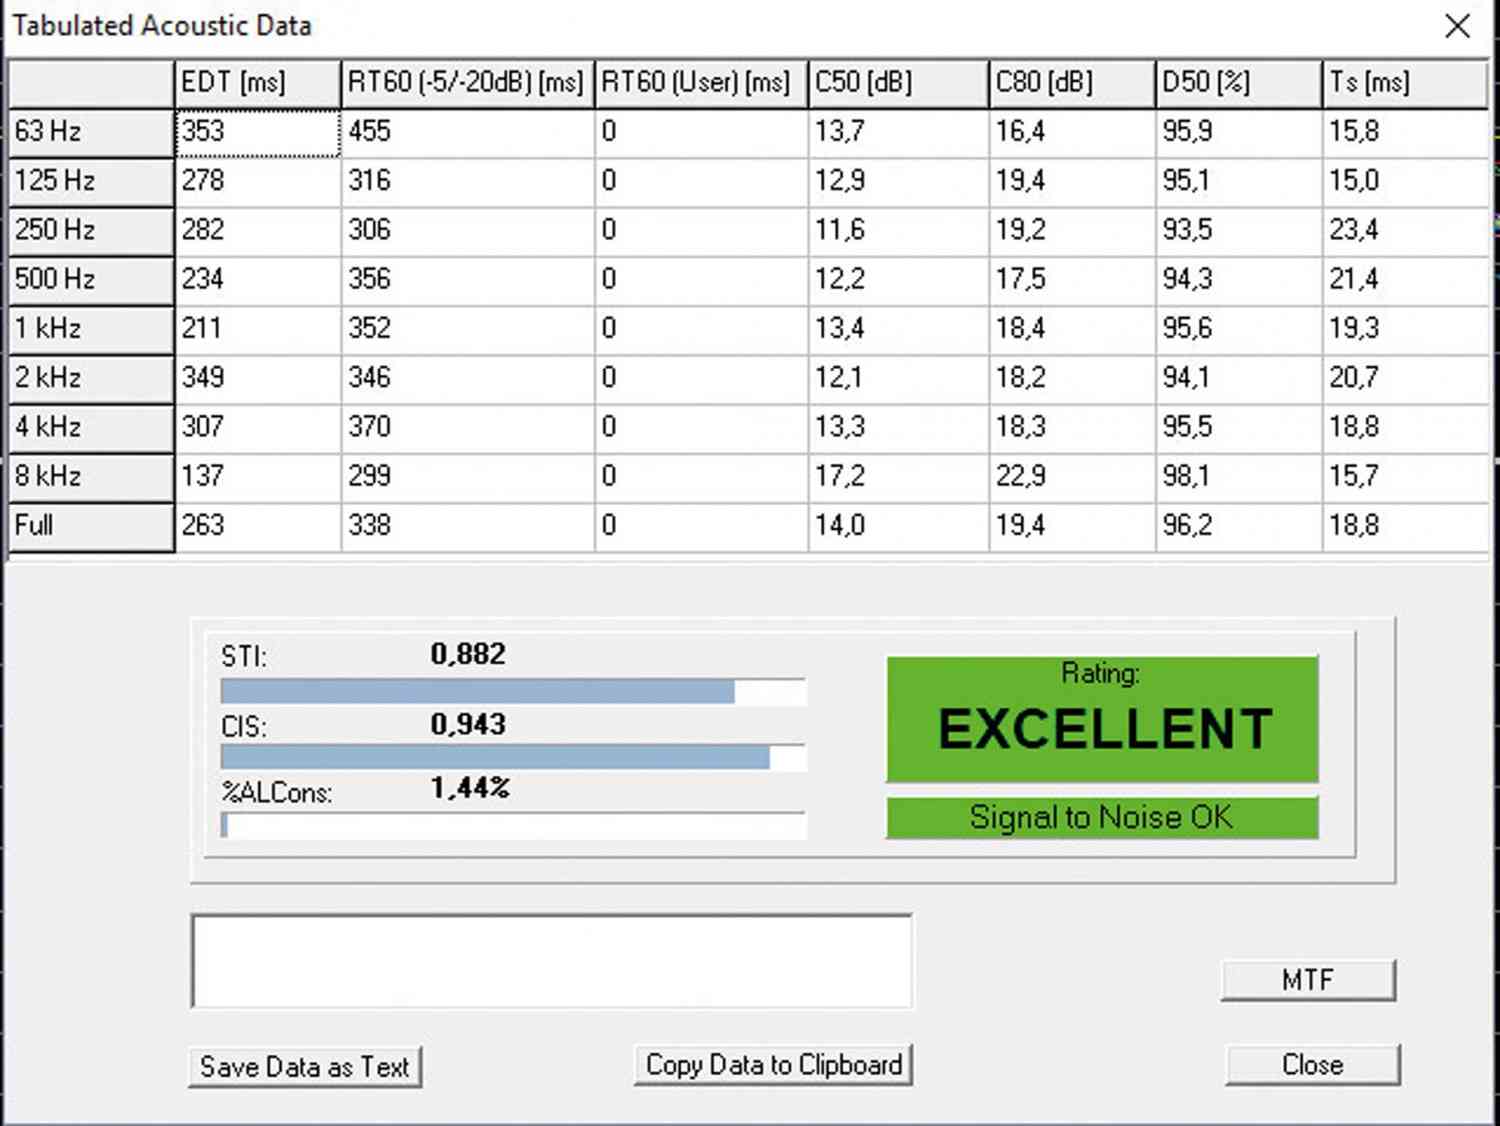Click C50 cell 14,0 in Full row
The width and height of the screenshot is (1500, 1126).
tap(898, 526)
